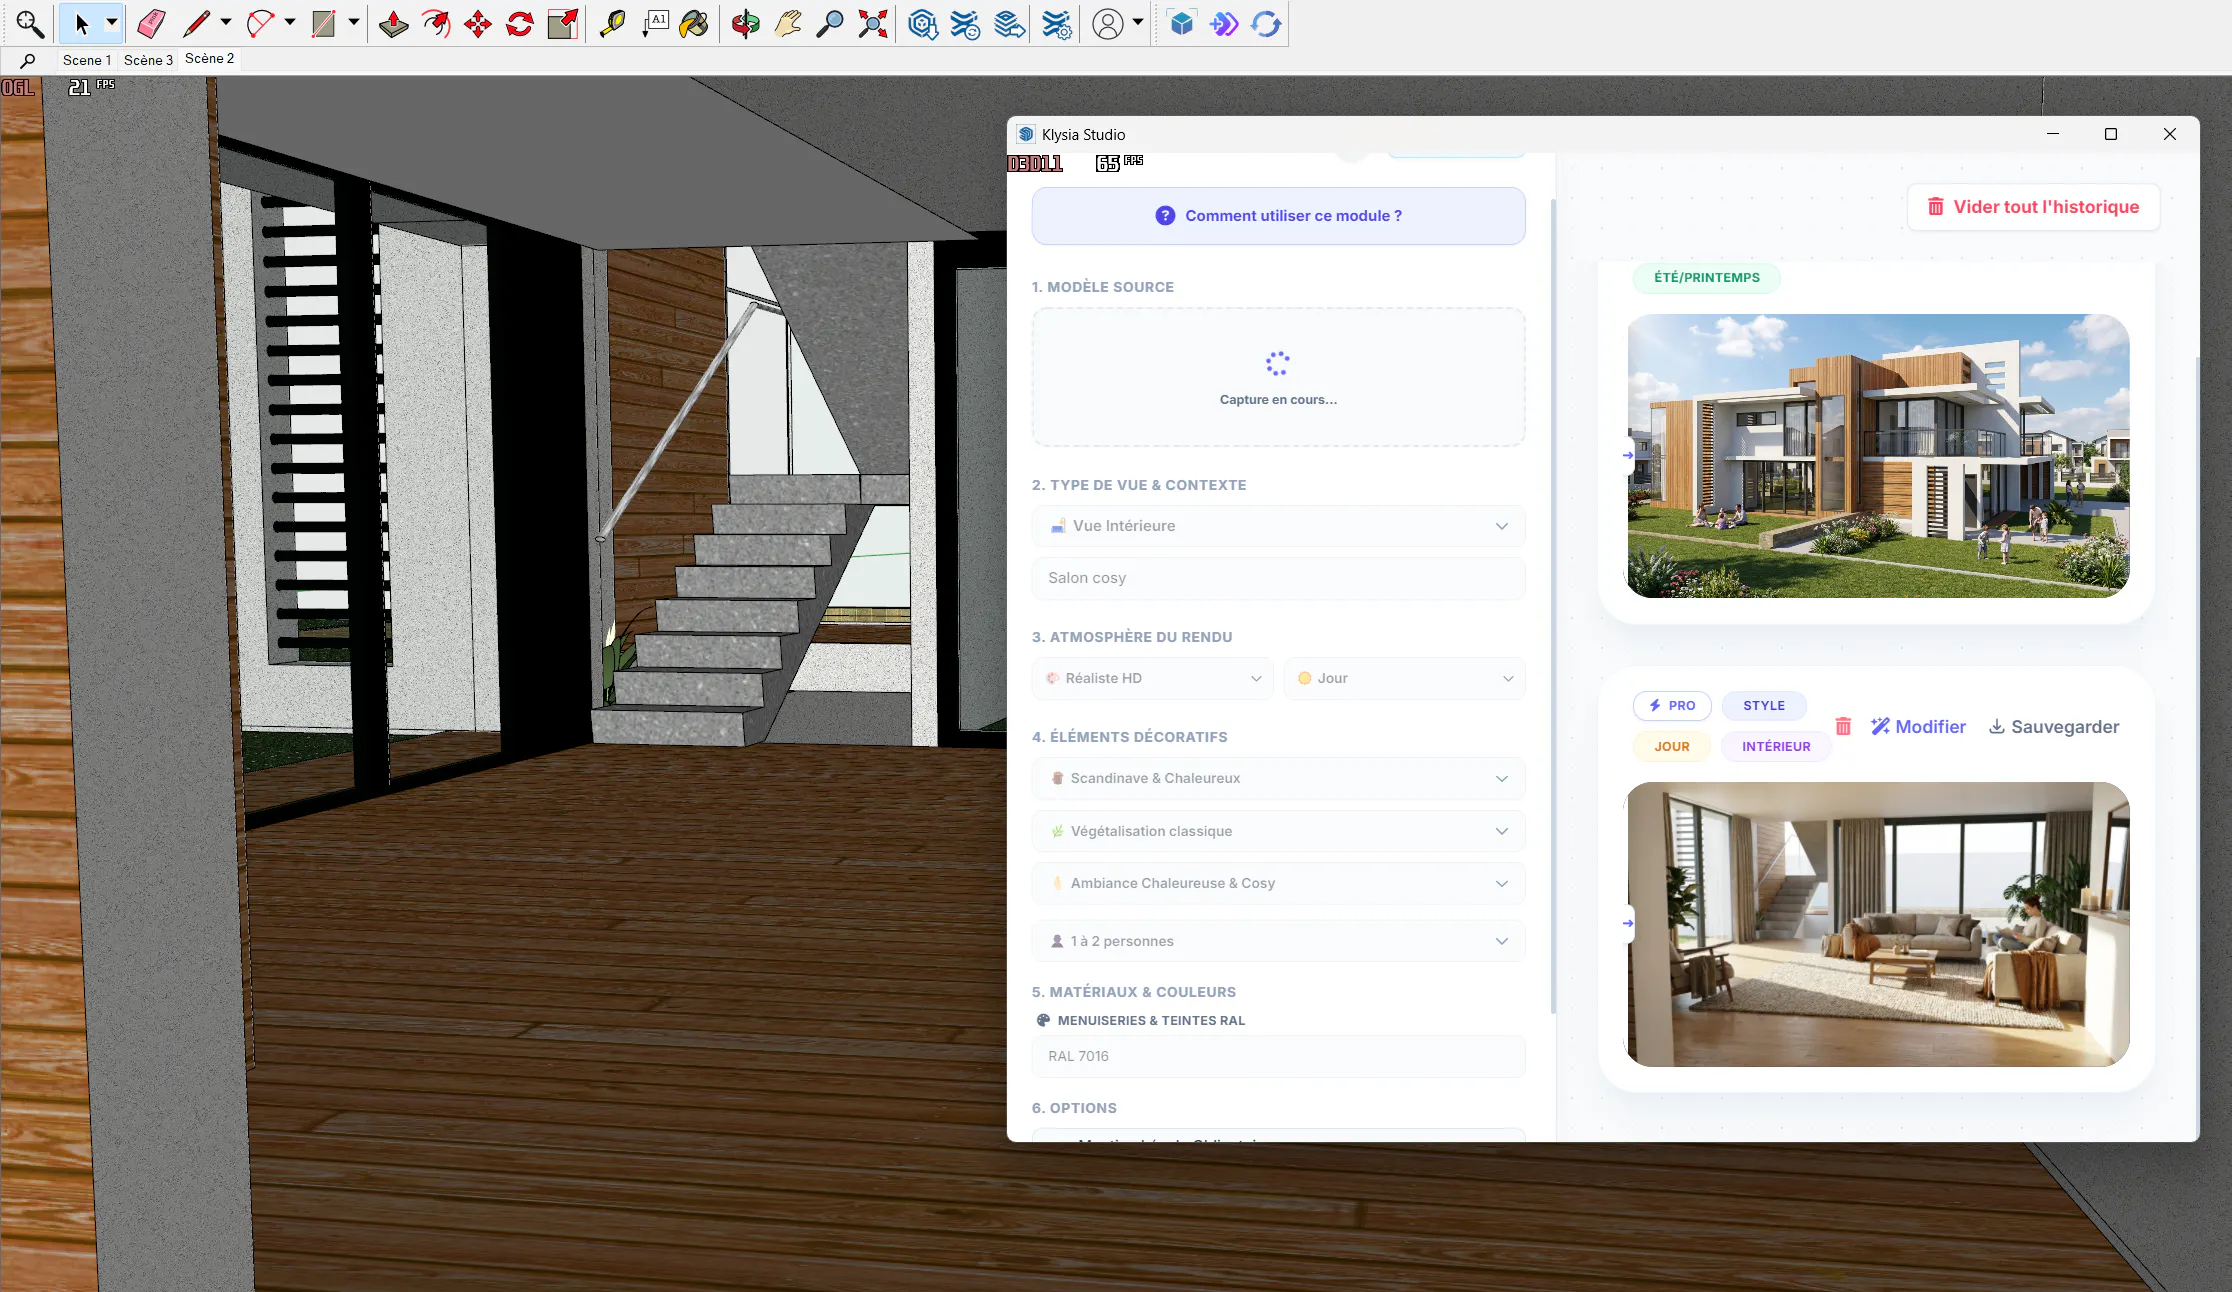The width and height of the screenshot is (2232, 1292).
Task: Open the user account icon
Action: [1108, 24]
